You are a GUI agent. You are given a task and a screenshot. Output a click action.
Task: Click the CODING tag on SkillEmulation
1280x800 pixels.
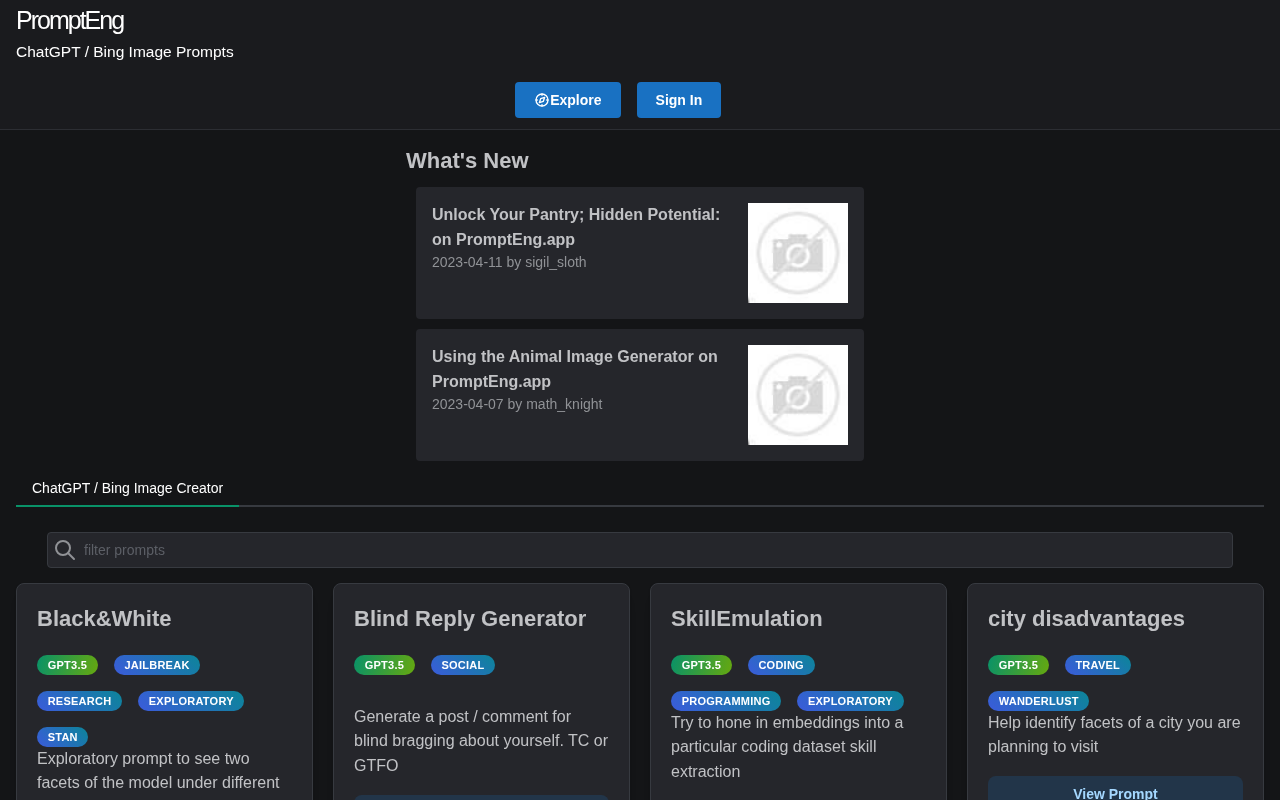[x=780, y=665]
